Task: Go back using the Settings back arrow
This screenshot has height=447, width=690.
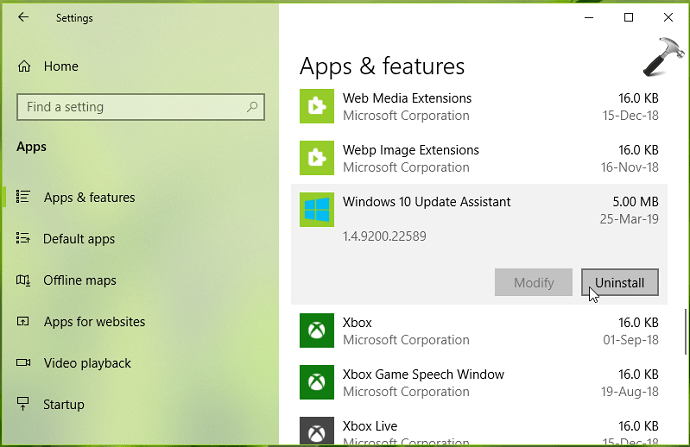Action: click(23, 17)
